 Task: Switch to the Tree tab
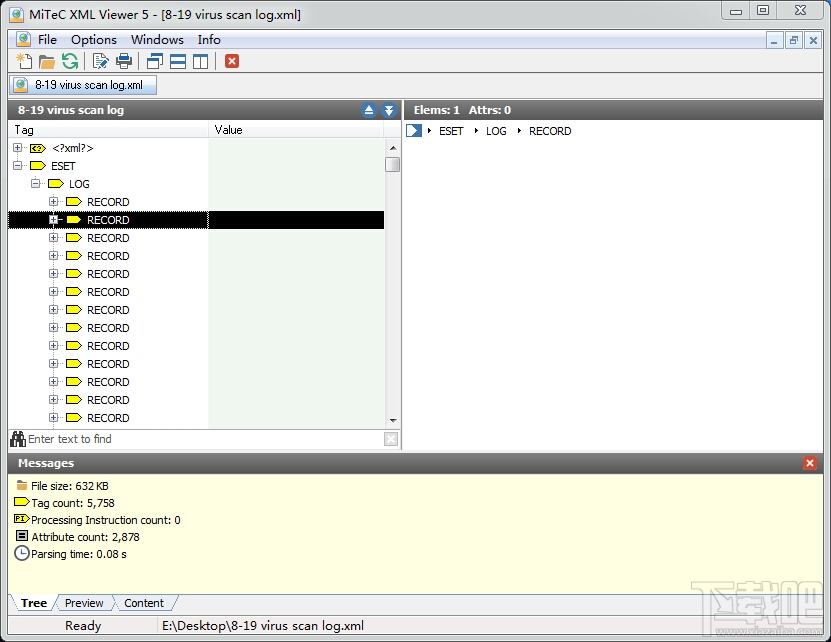pos(33,603)
